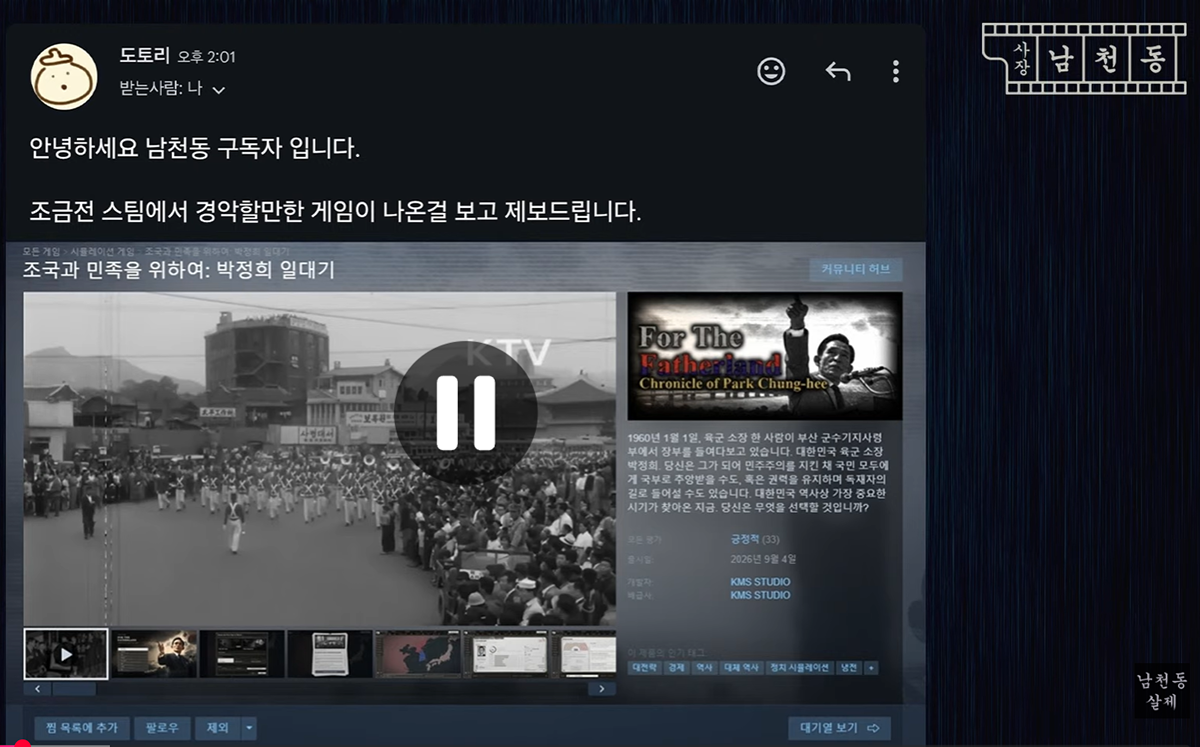Click the large pause button on video
The width and height of the screenshot is (1200, 747).
pos(466,413)
